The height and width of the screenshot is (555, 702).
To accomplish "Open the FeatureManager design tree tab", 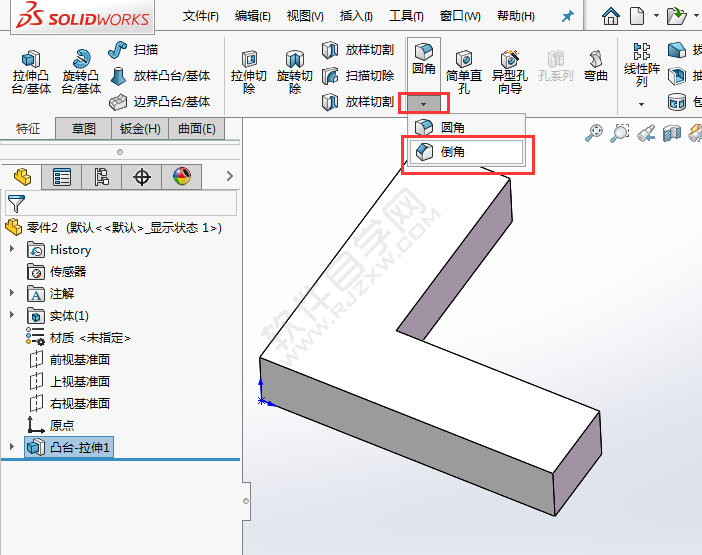I will click(22, 177).
